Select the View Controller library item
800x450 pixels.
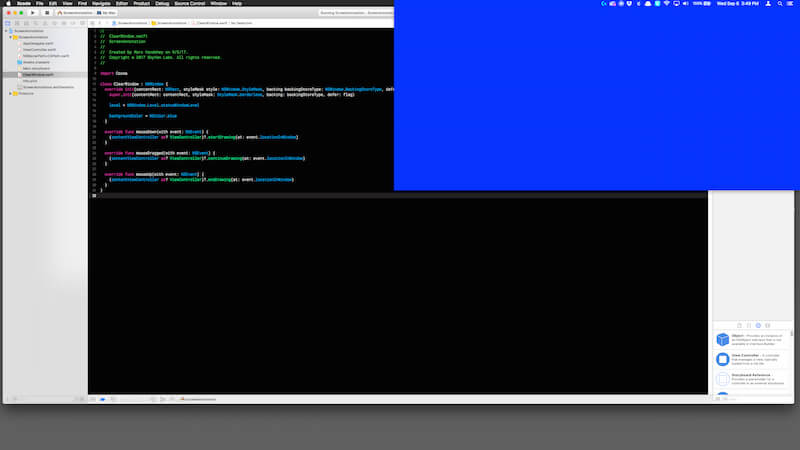[752, 359]
